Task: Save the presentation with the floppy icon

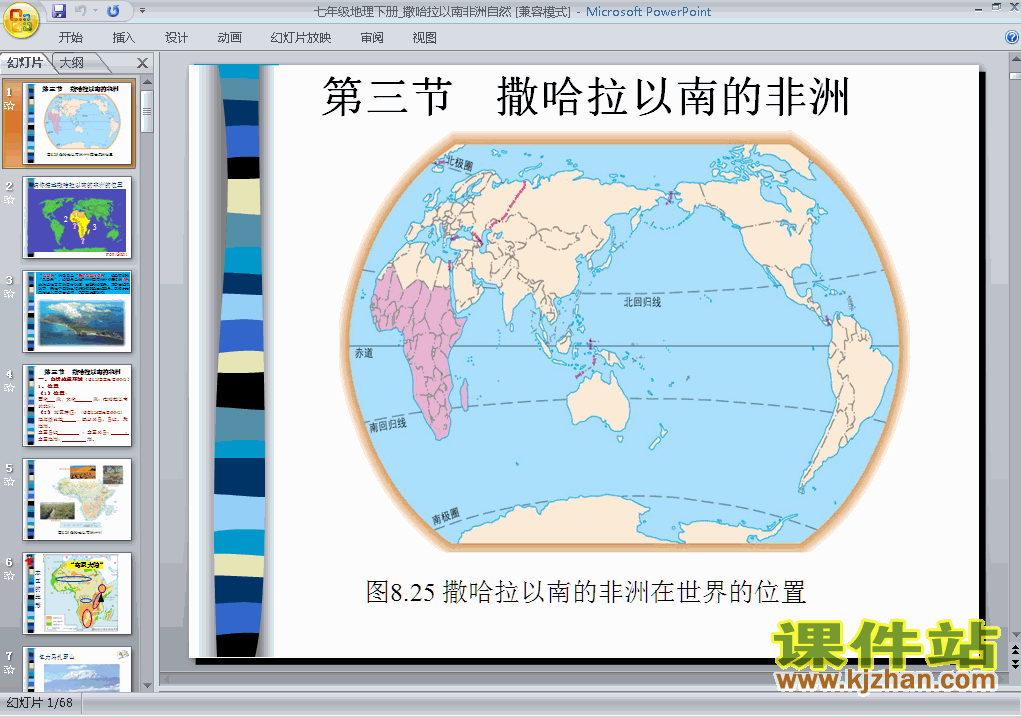Action: click(x=59, y=11)
